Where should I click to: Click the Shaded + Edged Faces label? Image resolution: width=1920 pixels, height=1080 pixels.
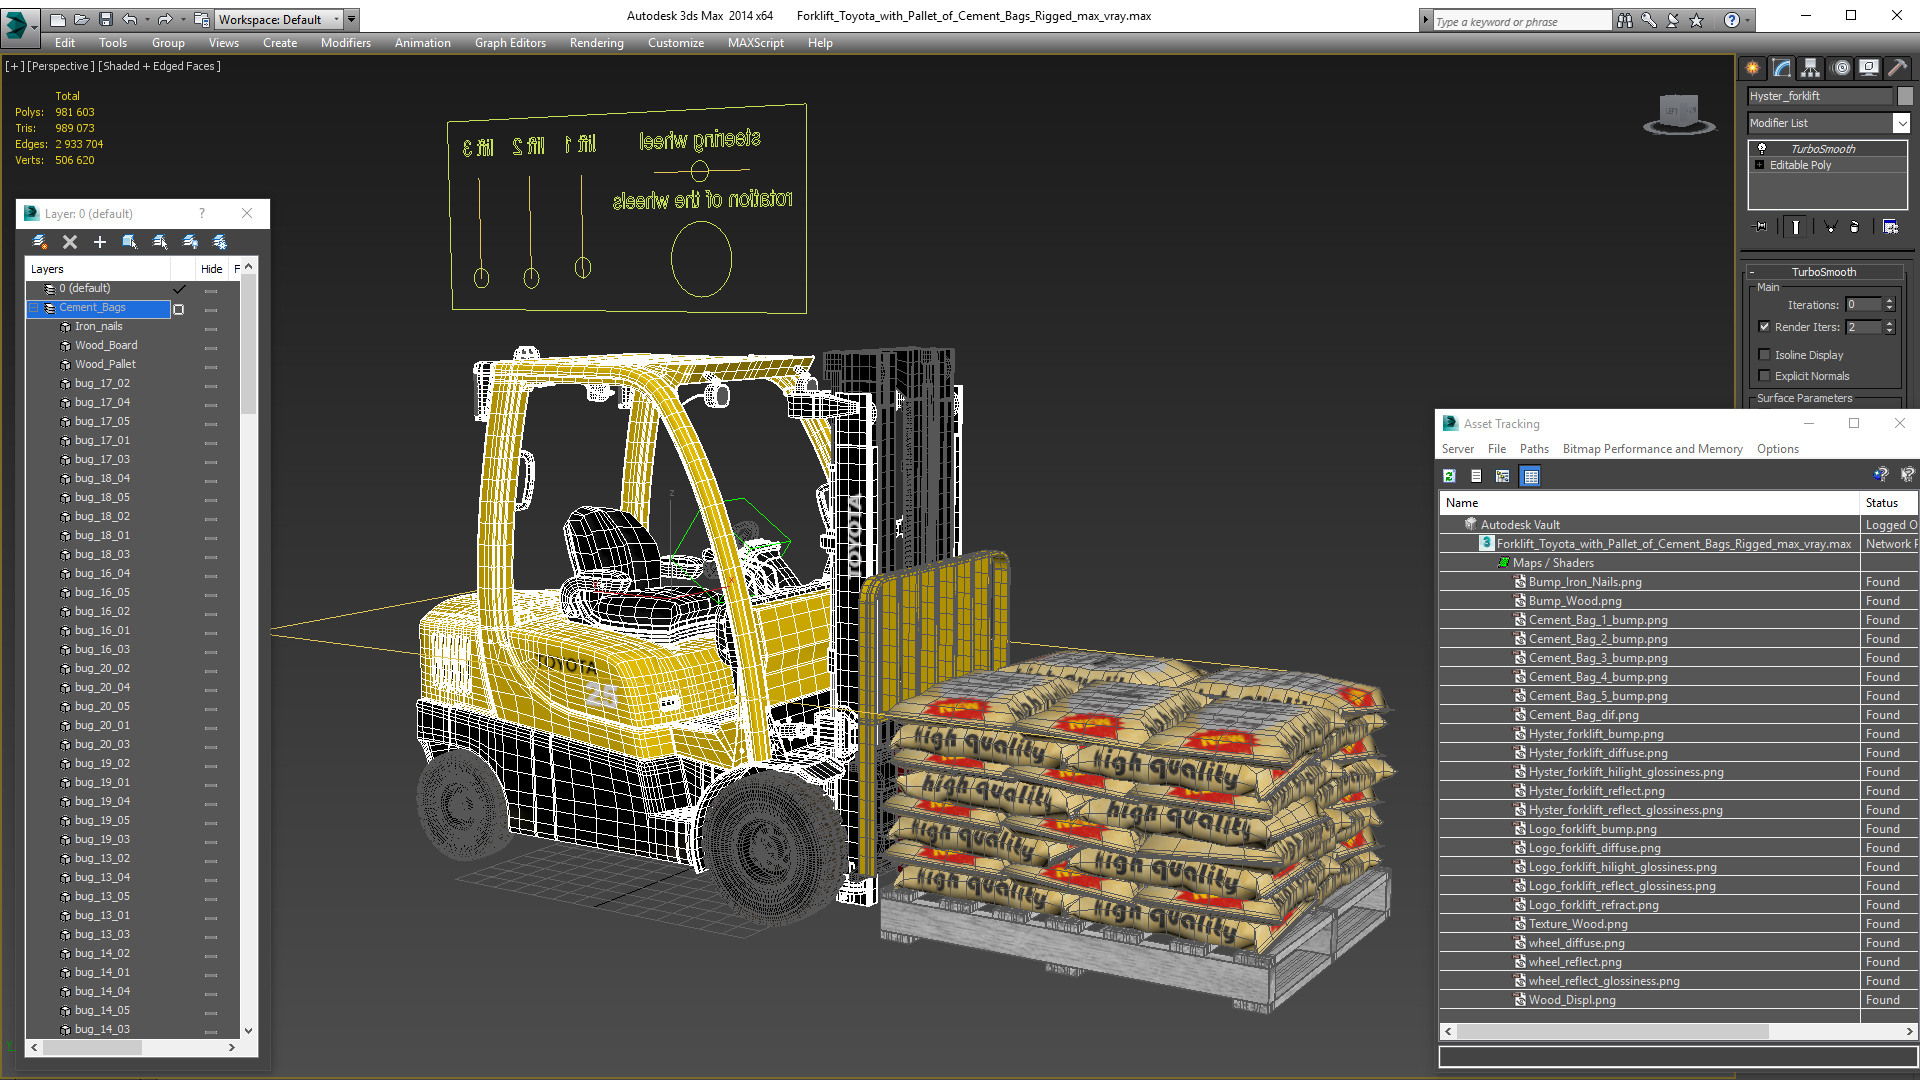click(x=159, y=66)
